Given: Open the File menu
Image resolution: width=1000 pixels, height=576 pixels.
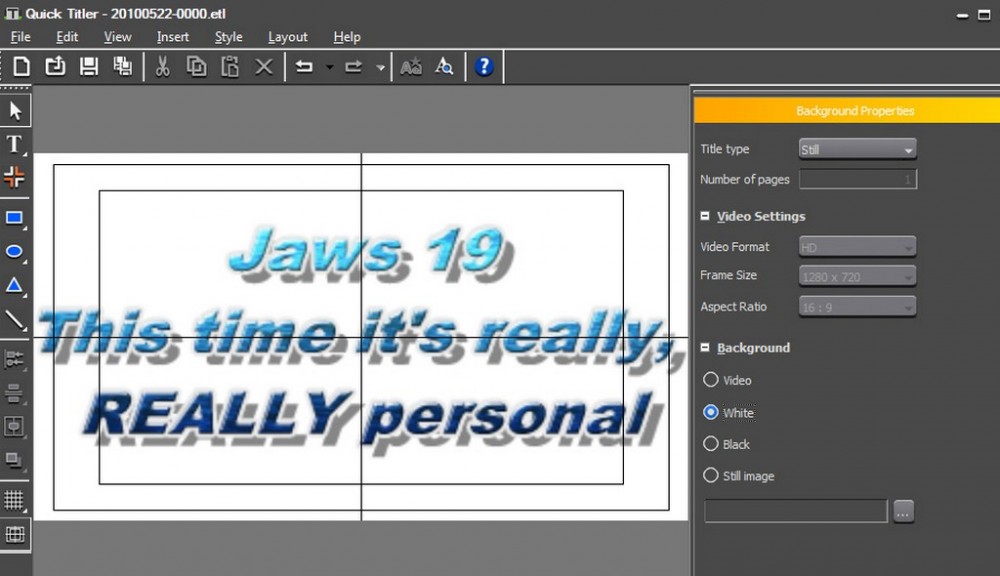Looking at the screenshot, I should 20,37.
